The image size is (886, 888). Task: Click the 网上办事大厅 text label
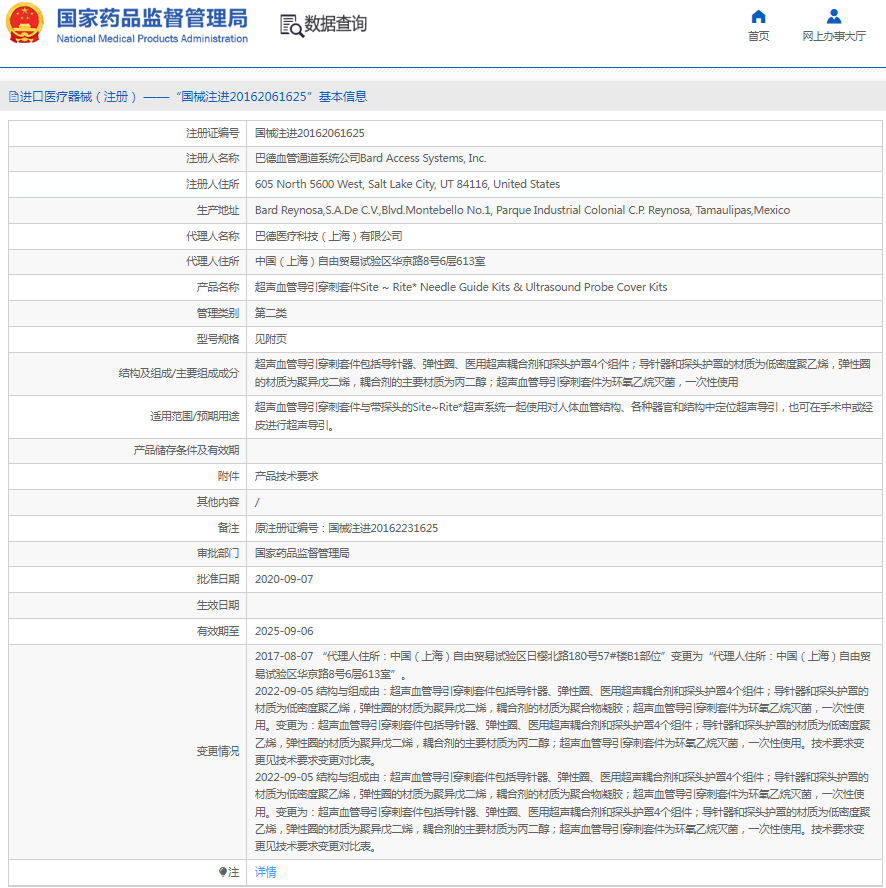pos(833,37)
